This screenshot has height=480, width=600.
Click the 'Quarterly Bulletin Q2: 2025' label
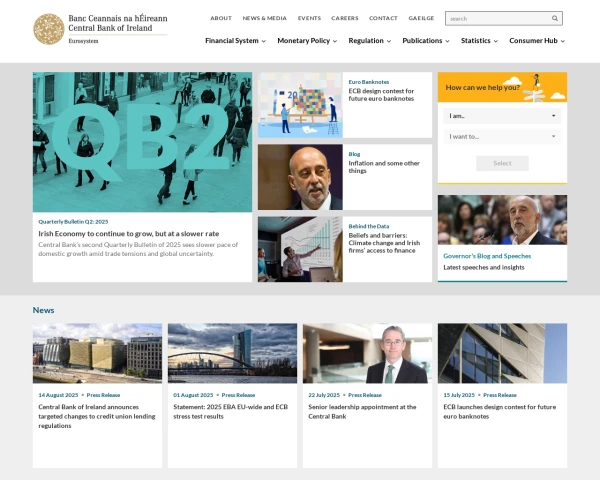[73, 222]
